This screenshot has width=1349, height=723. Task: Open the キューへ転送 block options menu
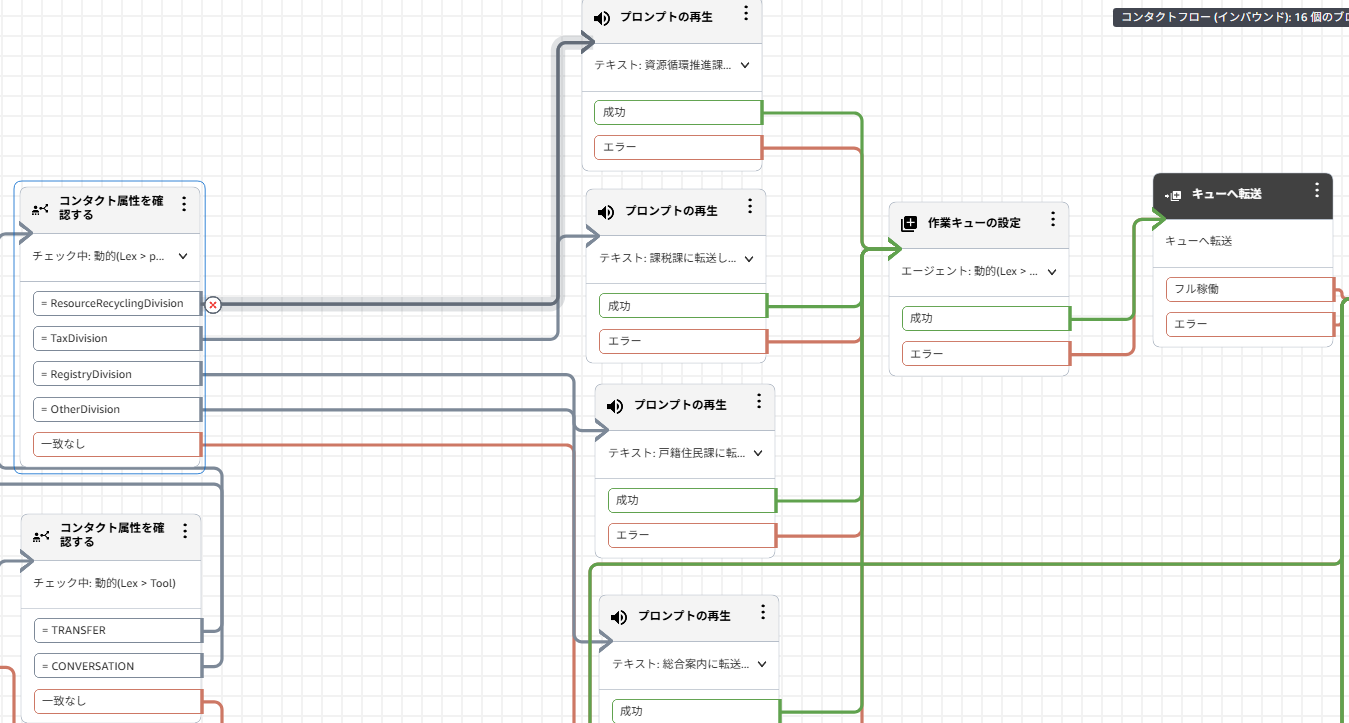(x=1317, y=190)
